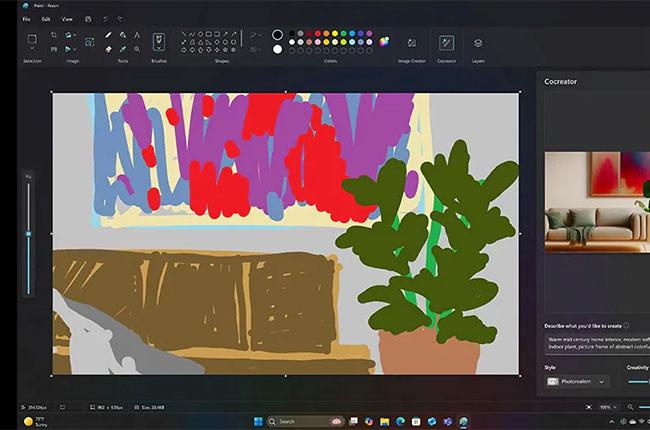This screenshot has height=430, width=650.
Task: Select the Brushes tool
Action: [x=159, y=41]
